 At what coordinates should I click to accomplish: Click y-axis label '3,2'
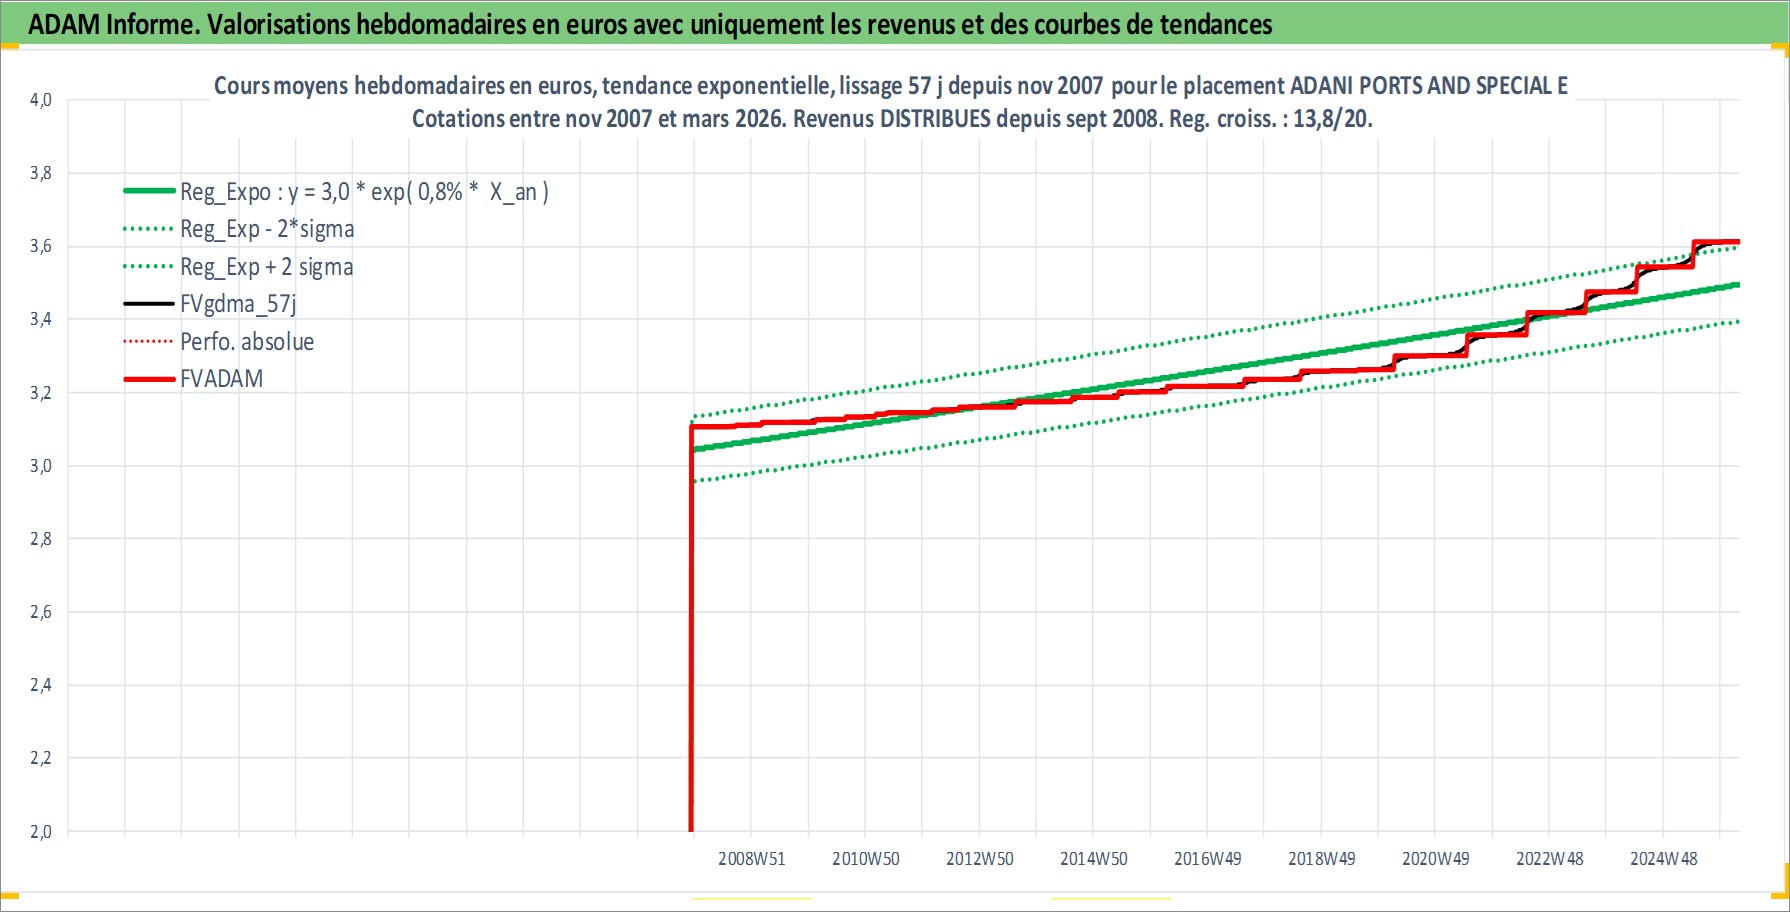point(41,393)
